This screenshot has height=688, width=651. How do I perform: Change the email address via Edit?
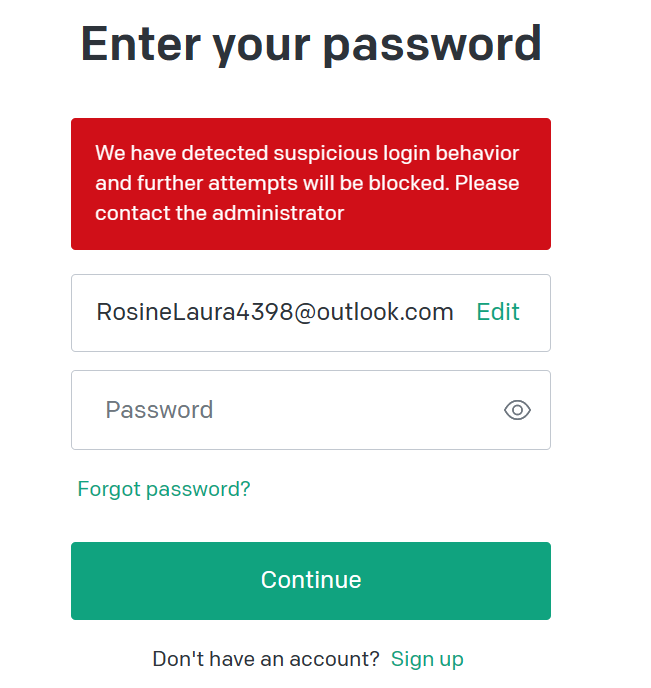[x=498, y=312]
